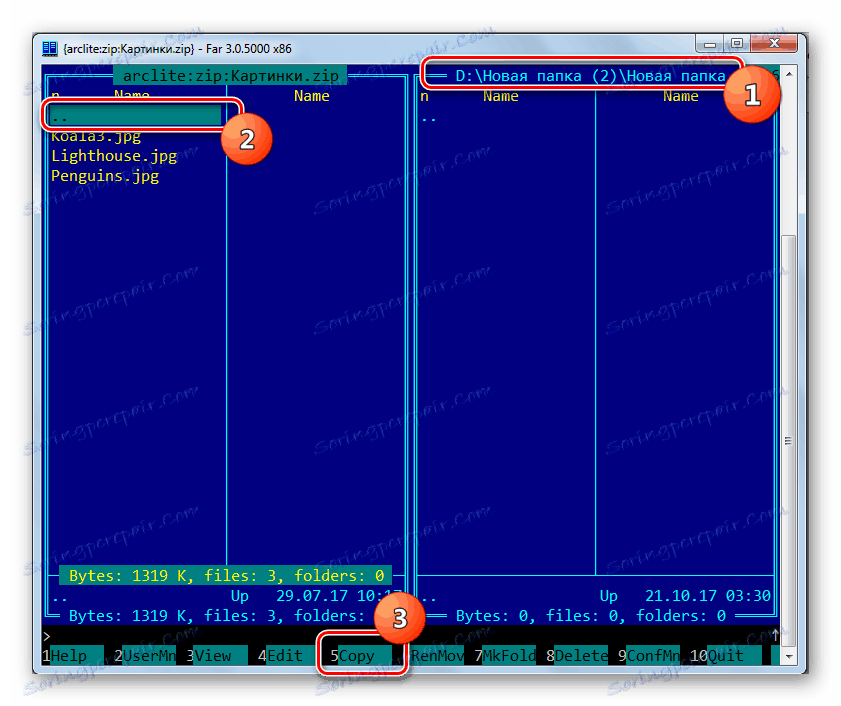Open the 9ConfMn configuration menu
Viewport: 841px width, 706px height.
(649, 656)
